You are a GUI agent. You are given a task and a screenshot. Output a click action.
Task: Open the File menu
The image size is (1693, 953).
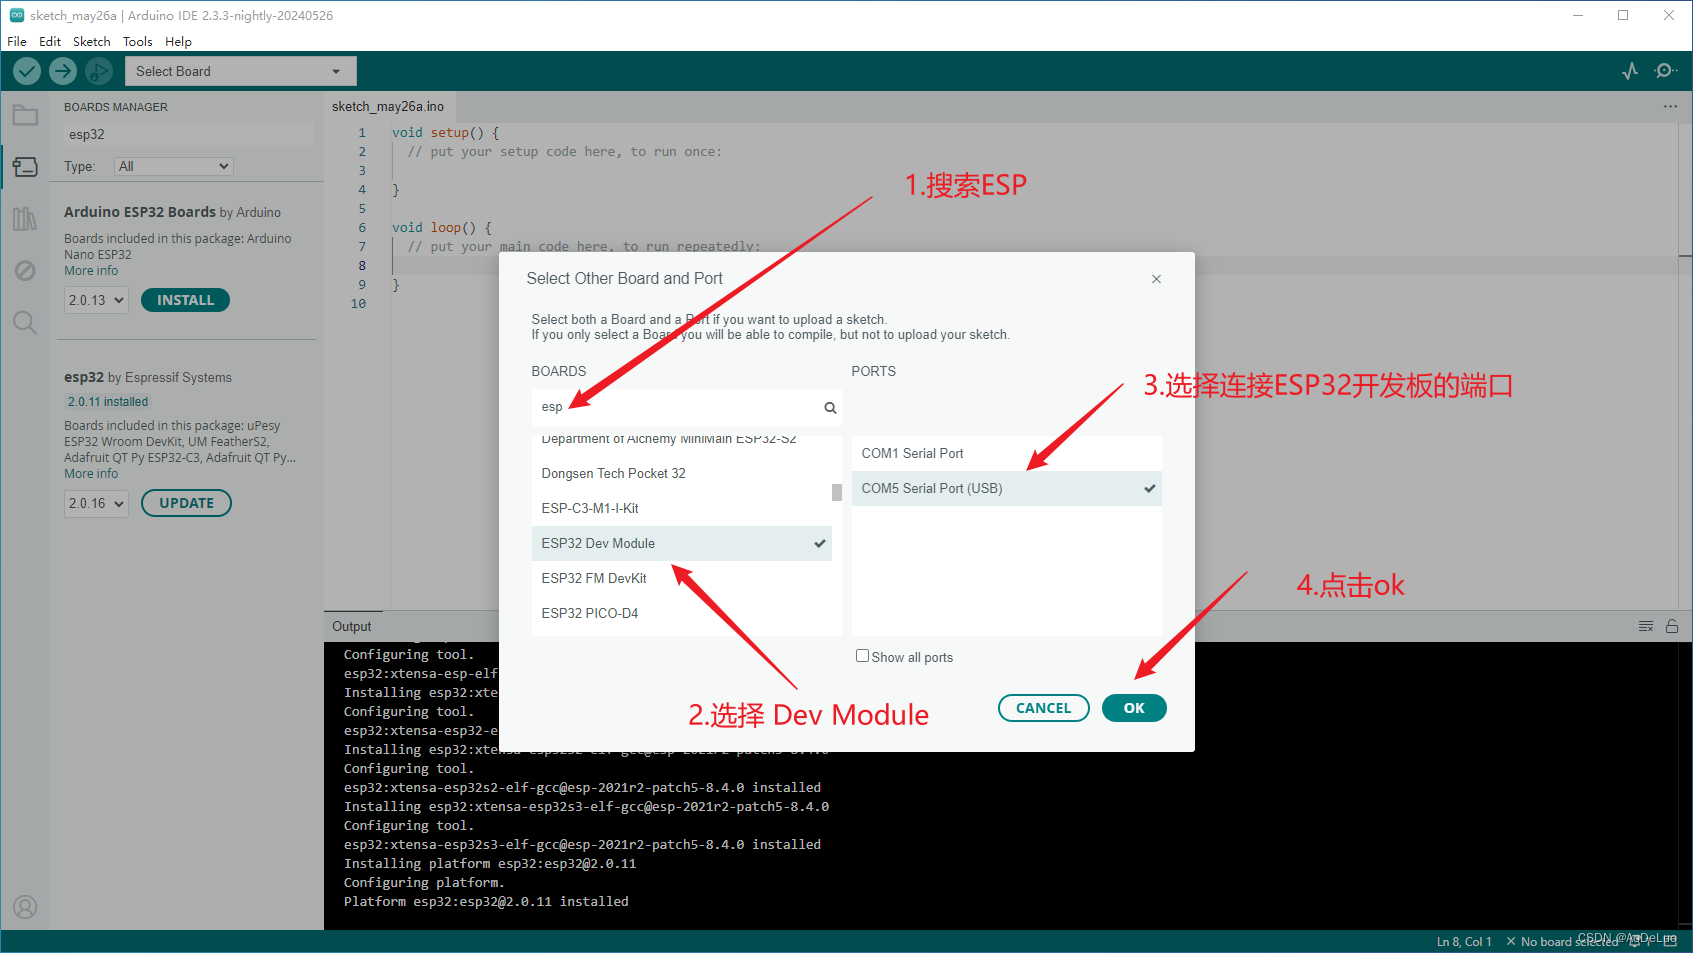(x=17, y=41)
